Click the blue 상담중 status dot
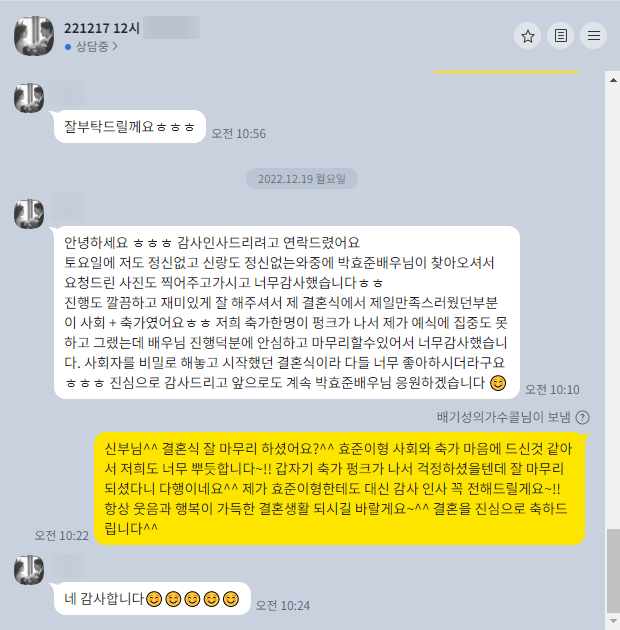Viewport: 620px width, 630px height. pos(68,47)
